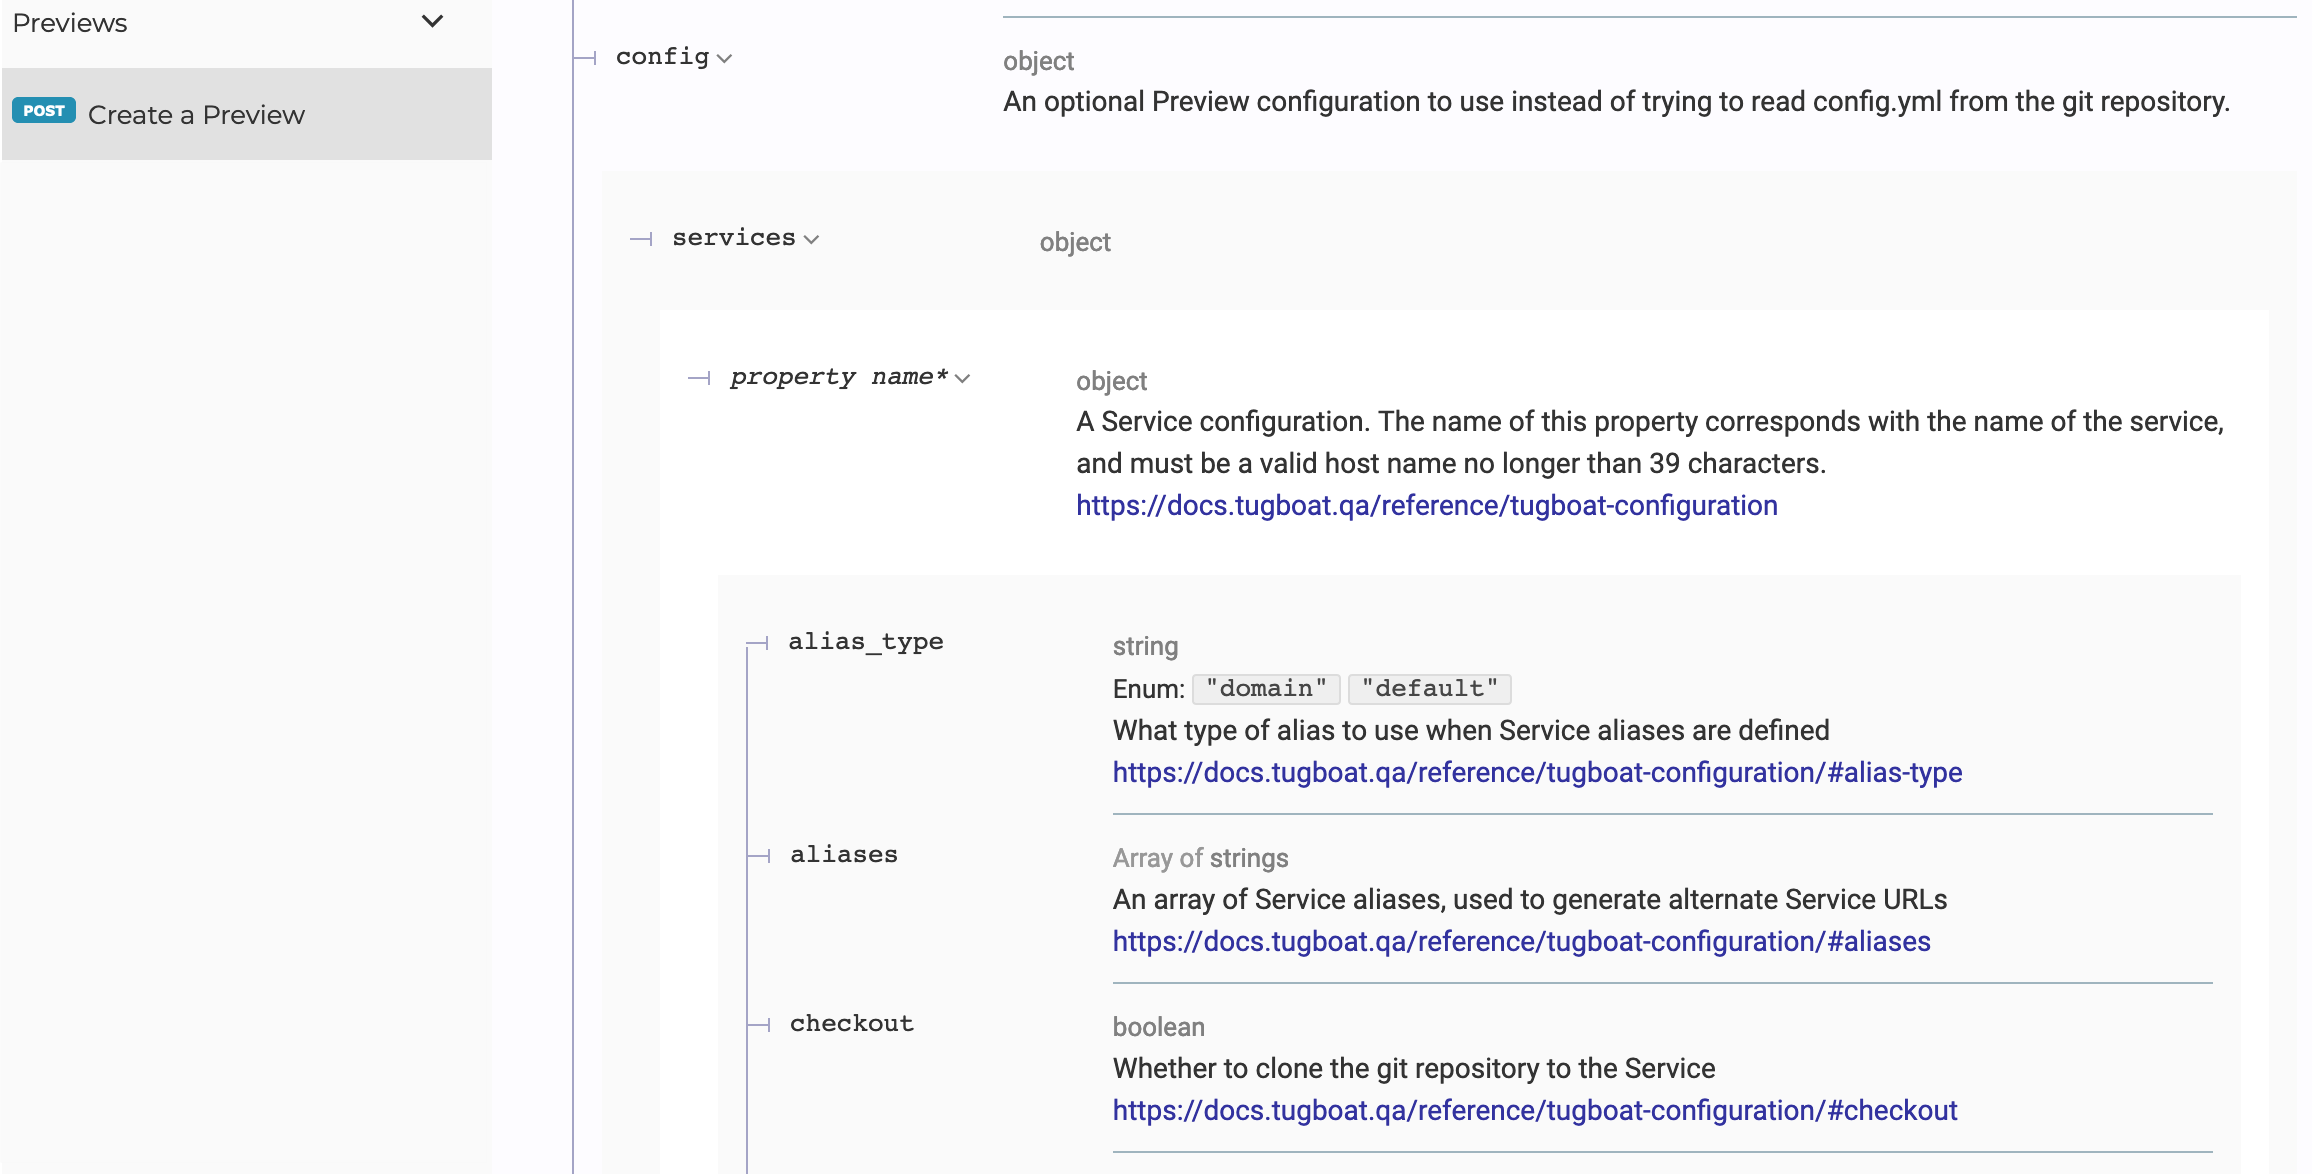
Task: Open the #checkout documentation link
Action: point(1534,1111)
